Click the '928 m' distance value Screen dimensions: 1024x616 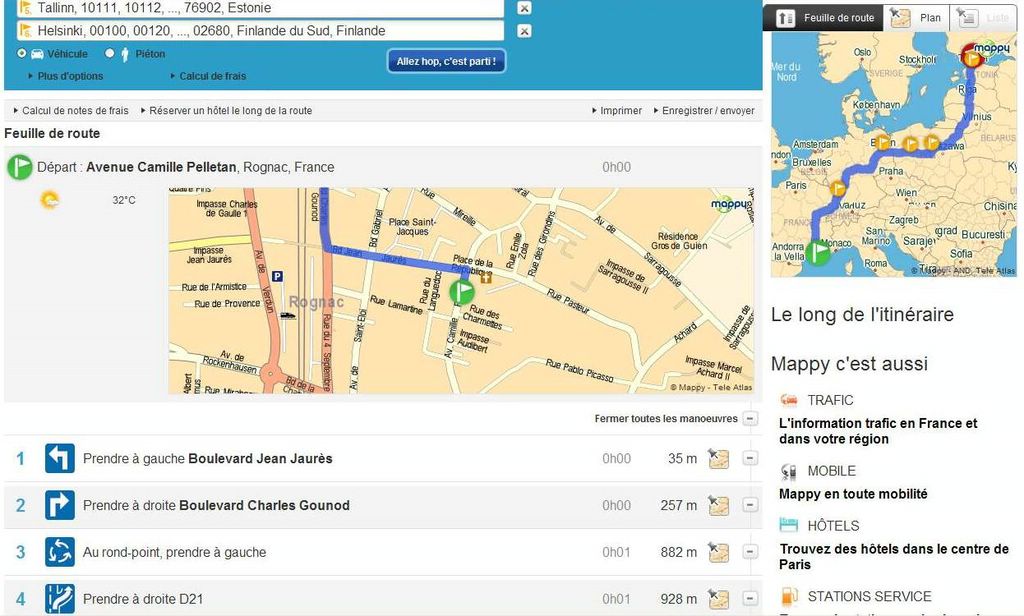(679, 599)
